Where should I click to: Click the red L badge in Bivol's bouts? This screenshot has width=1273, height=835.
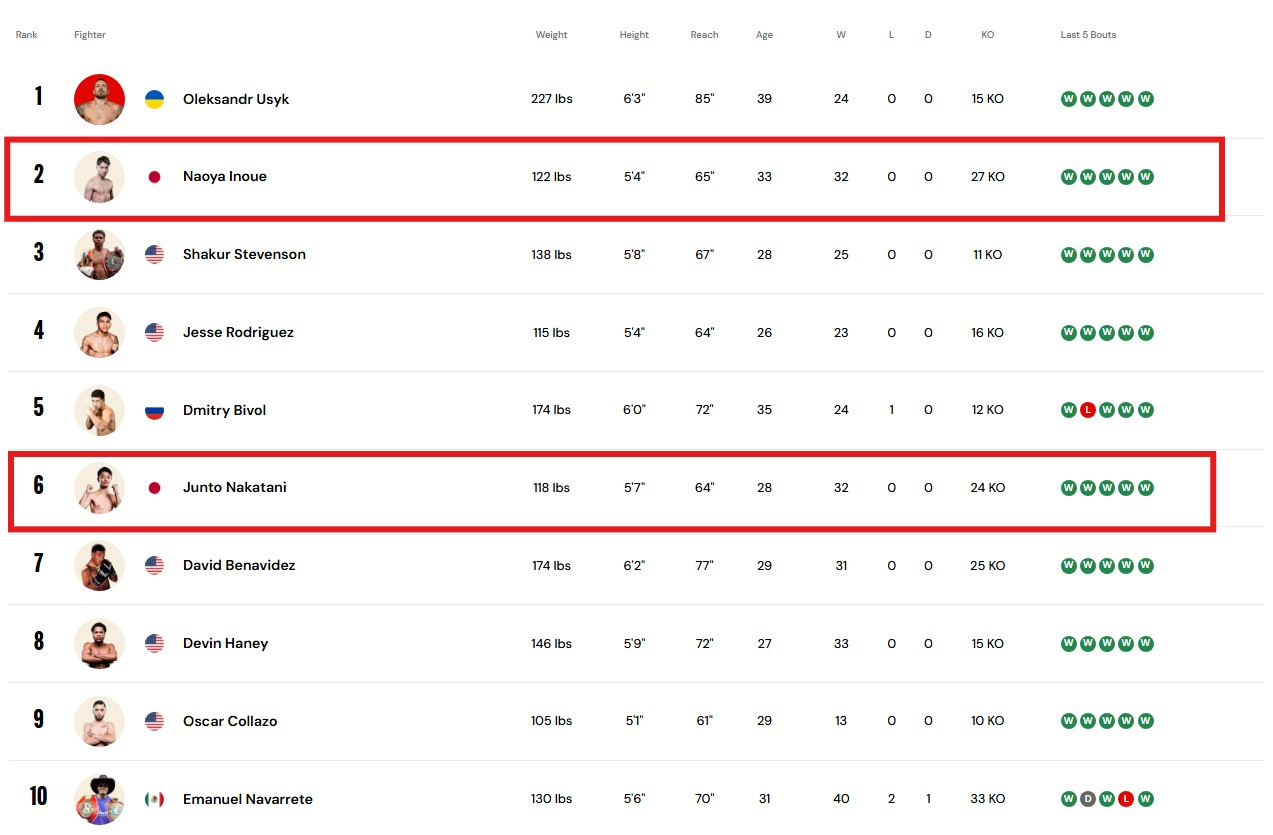(x=1087, y=410)
